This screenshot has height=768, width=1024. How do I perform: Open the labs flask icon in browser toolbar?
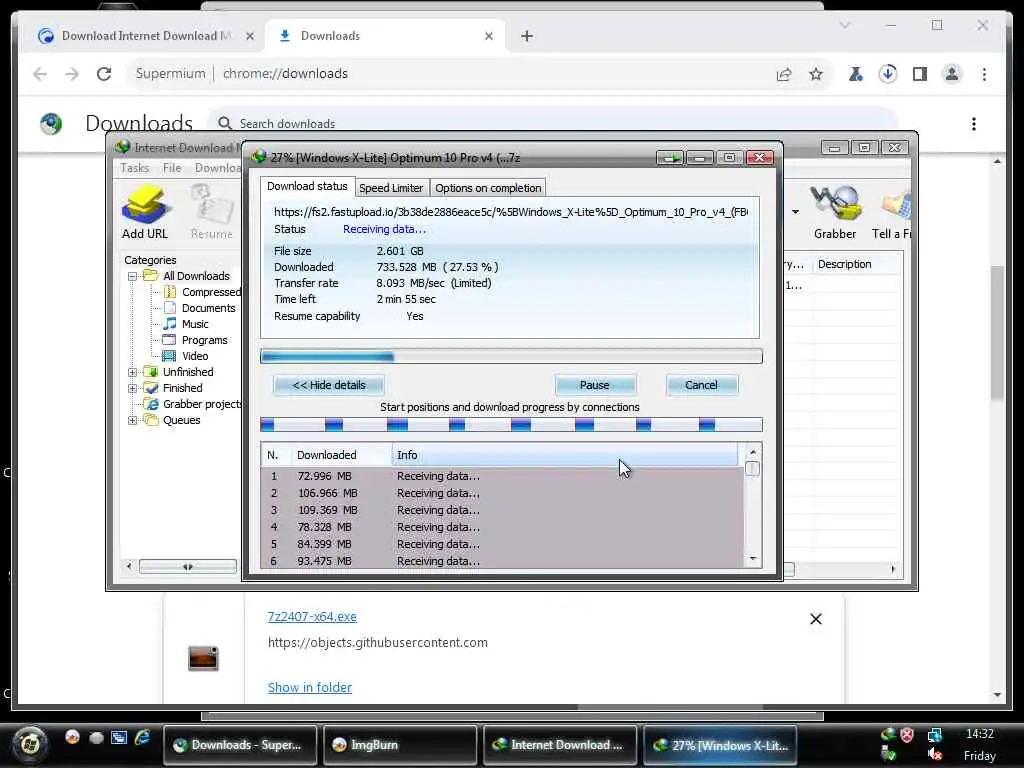(x=855, y=74)
